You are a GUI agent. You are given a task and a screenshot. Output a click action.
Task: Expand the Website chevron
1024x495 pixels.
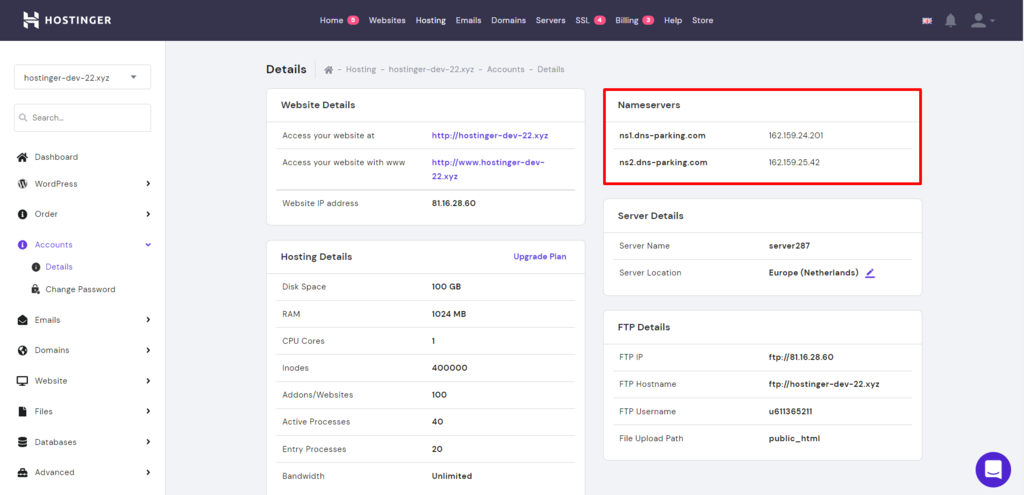coord(148,381)
